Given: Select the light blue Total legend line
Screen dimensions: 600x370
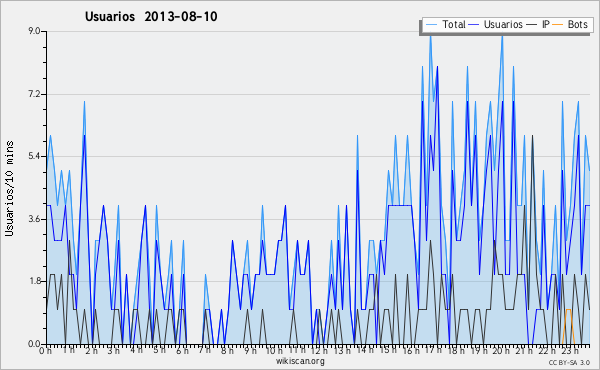Looking at the screenshot, I should tap(431, 24).
